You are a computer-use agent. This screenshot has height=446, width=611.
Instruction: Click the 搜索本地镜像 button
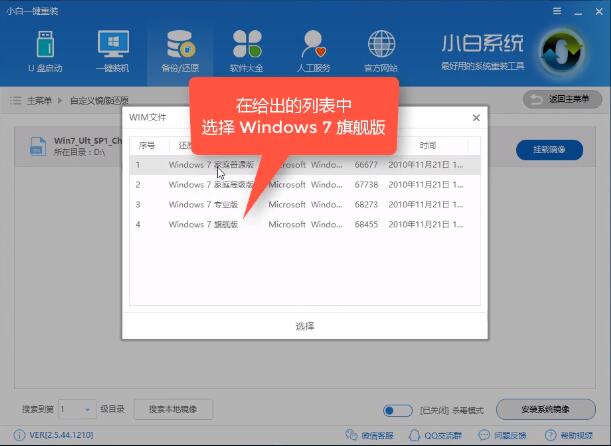[x=180, y=410]
